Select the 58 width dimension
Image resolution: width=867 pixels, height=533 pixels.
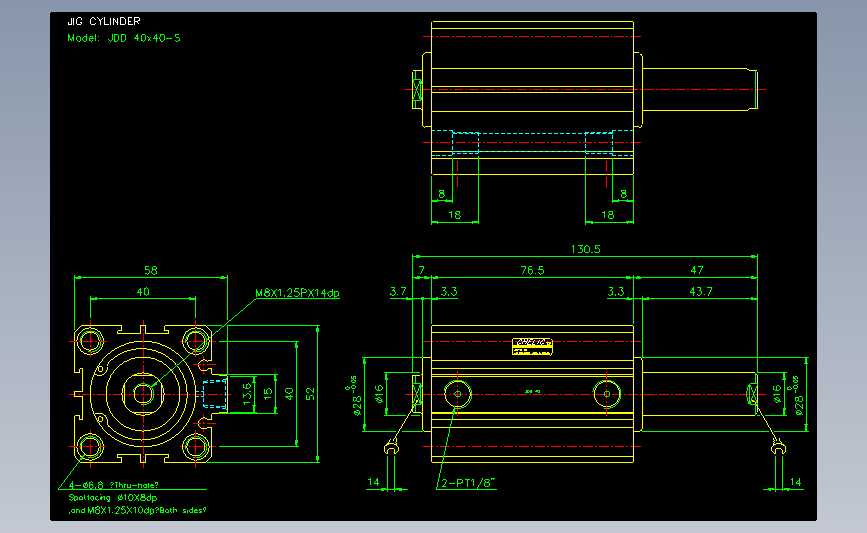click(150, 270)
